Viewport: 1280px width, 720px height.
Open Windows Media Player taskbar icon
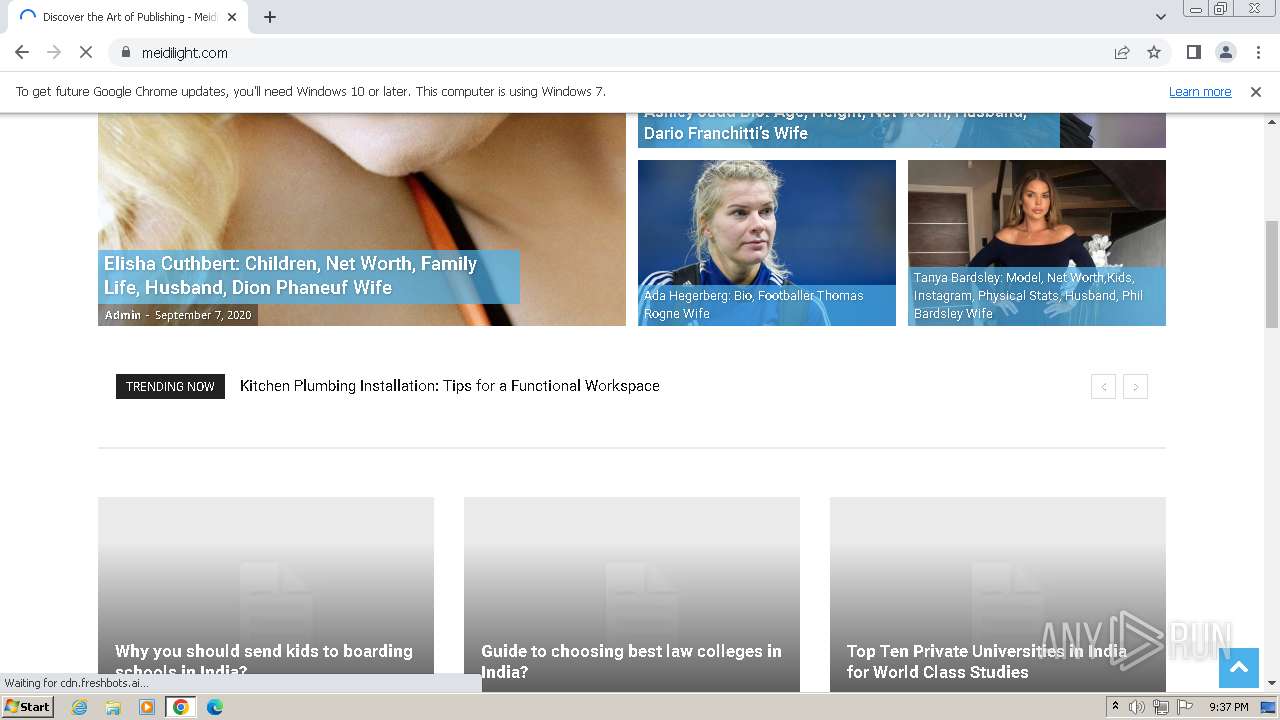147,707
